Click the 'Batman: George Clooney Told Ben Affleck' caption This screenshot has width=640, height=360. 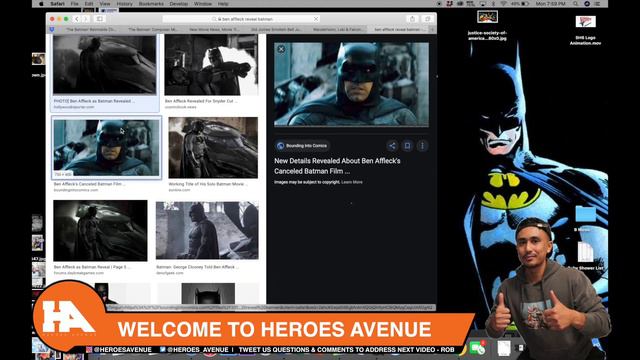pyautogui.click(x=198, y=267)
